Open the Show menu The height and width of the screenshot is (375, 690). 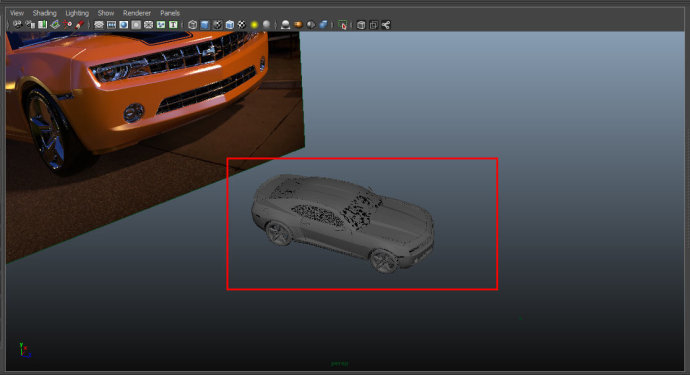point(106,13)
